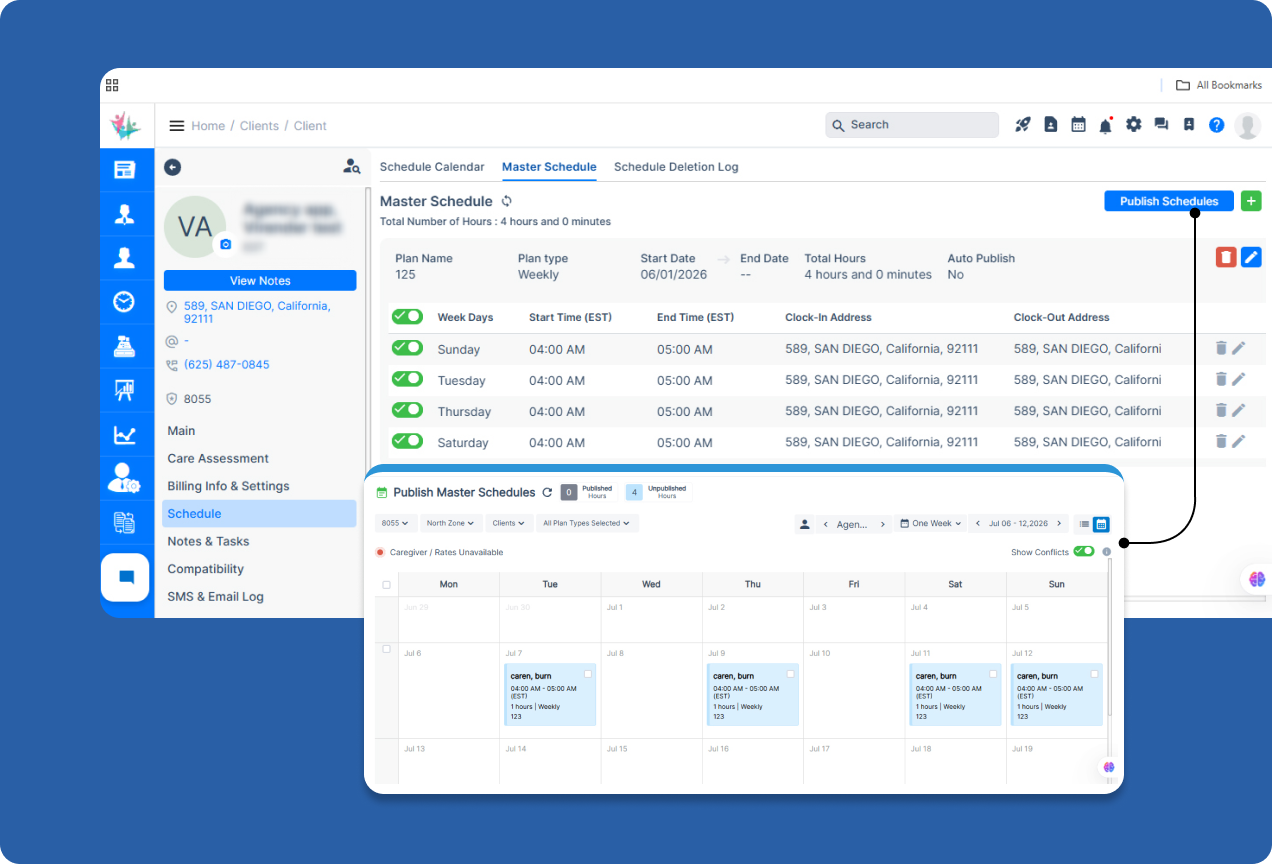Toggle the Thursday schedule switch
The image size is (1272, 864).
[407, 409]
